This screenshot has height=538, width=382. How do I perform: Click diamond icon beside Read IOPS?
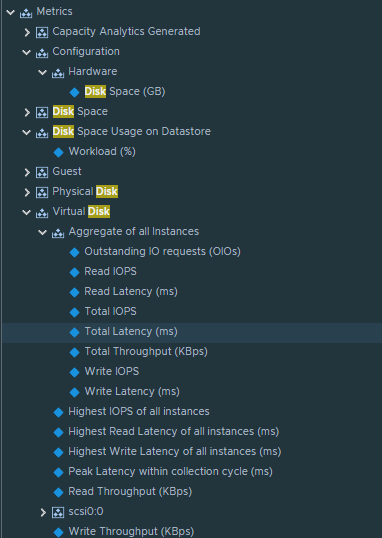click(74, 272)
